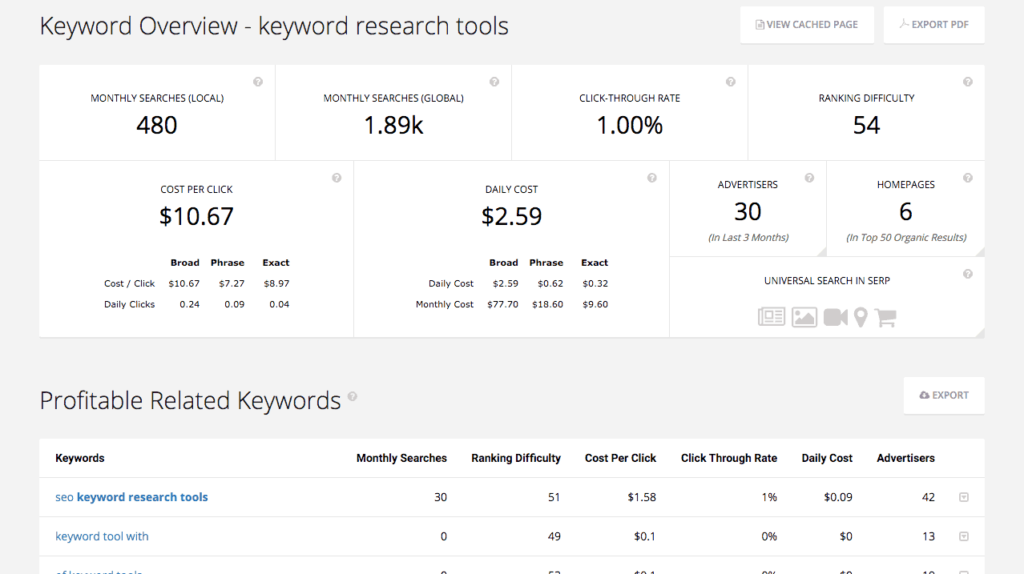The height and width of the screenshot is (574, 1024).
Task: Sort by Click Through Rate column header
Action: (x=729, y=458)
